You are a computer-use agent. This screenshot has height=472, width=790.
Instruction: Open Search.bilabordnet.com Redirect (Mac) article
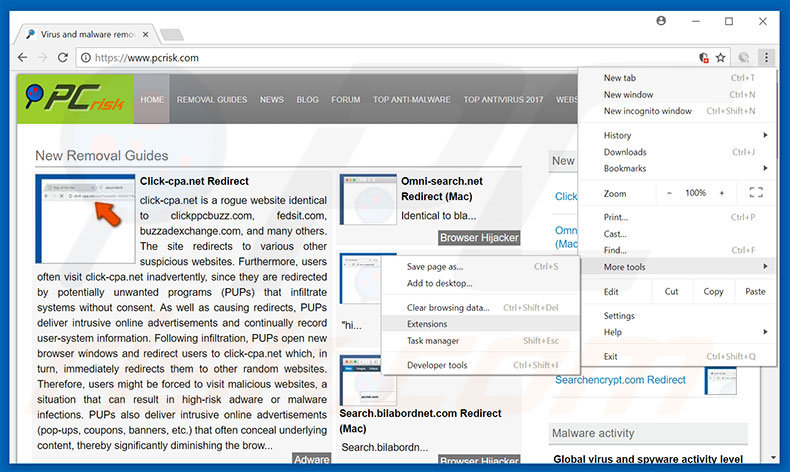point(420,421)
